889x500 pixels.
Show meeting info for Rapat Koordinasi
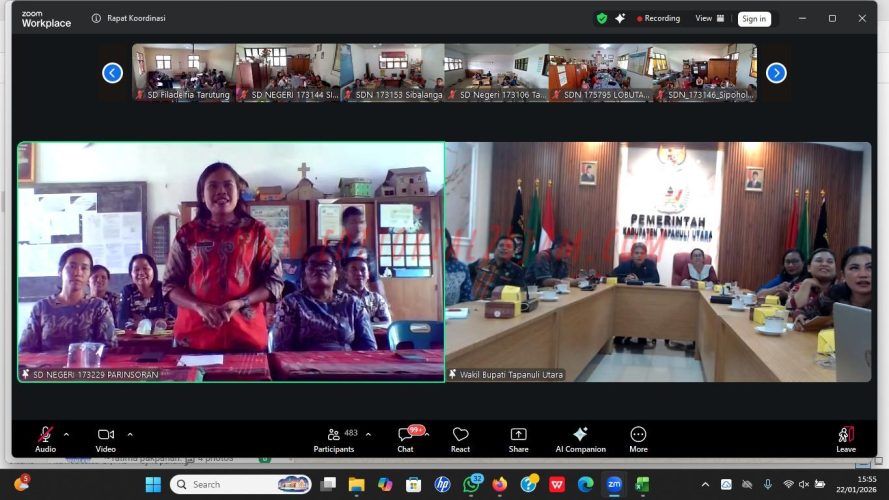point(97,18)
